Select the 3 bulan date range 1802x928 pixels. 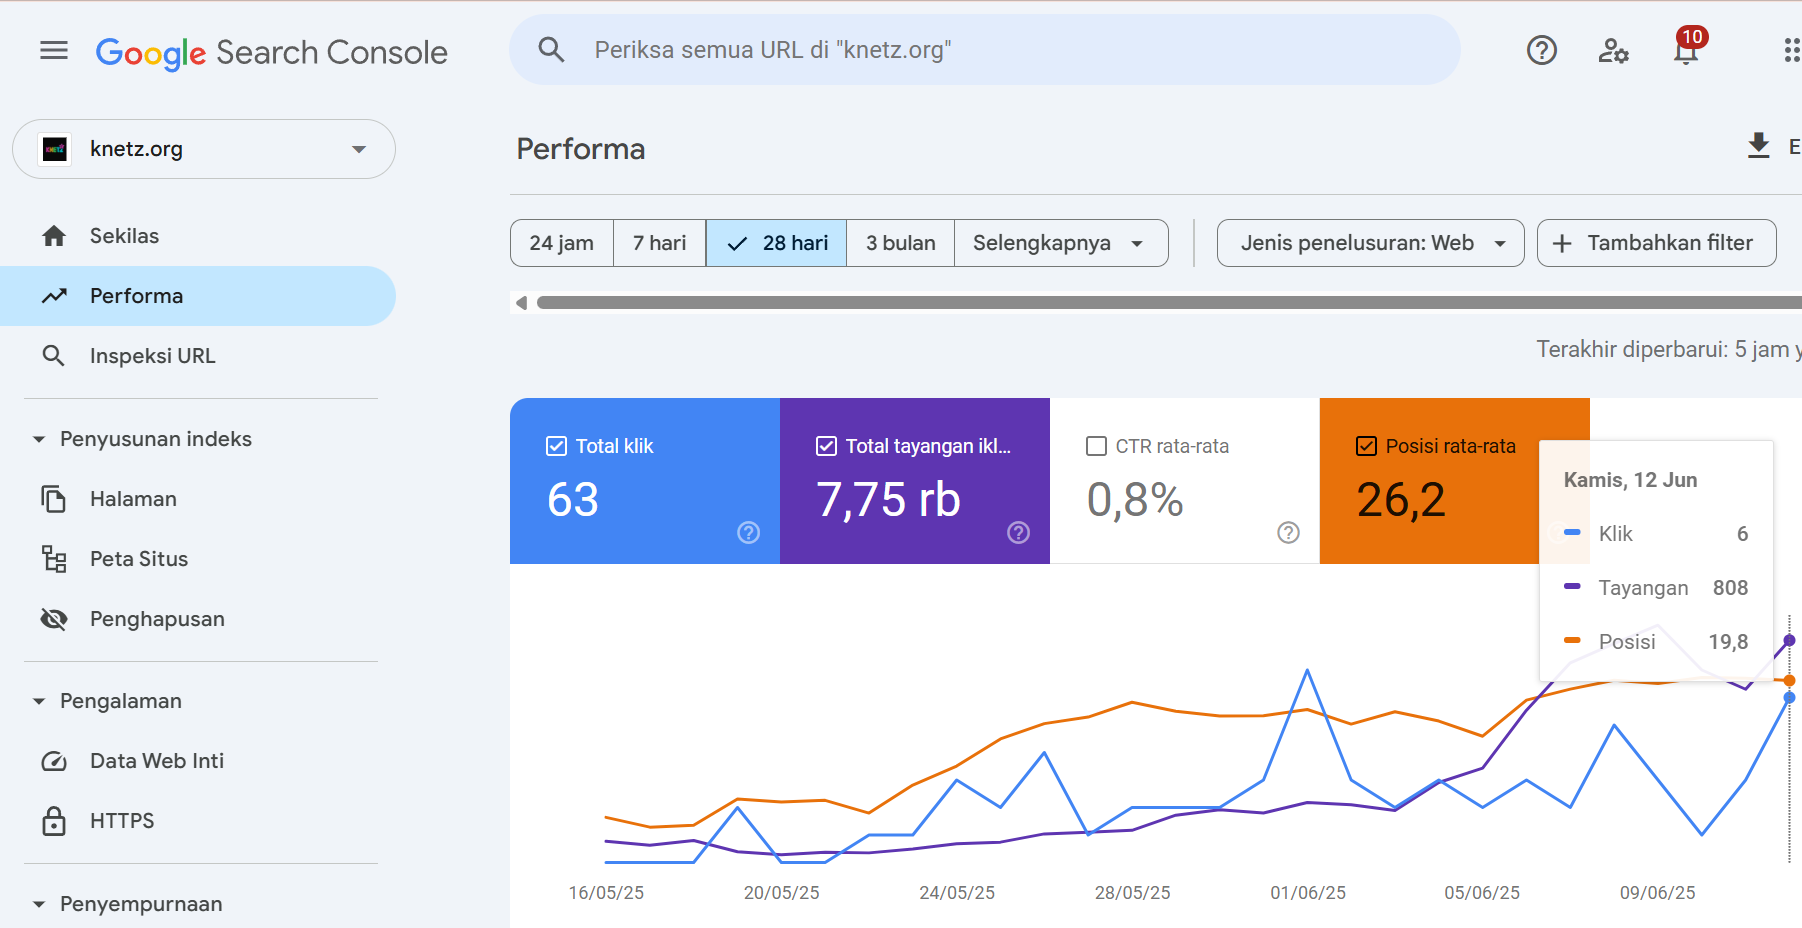coord(901,243)
